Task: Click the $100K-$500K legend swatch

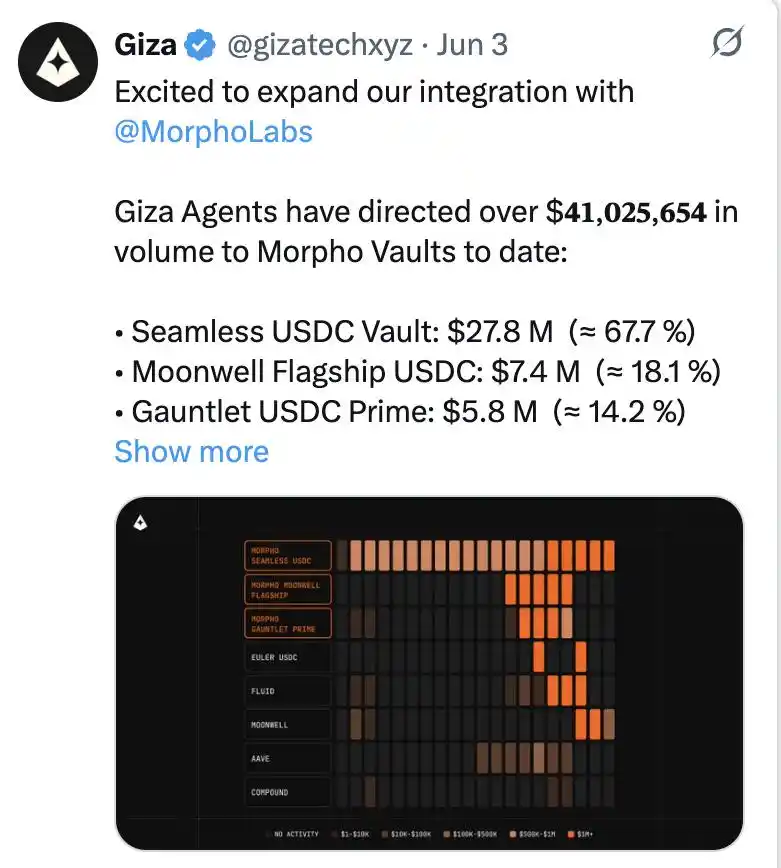Action: (446, 834)
